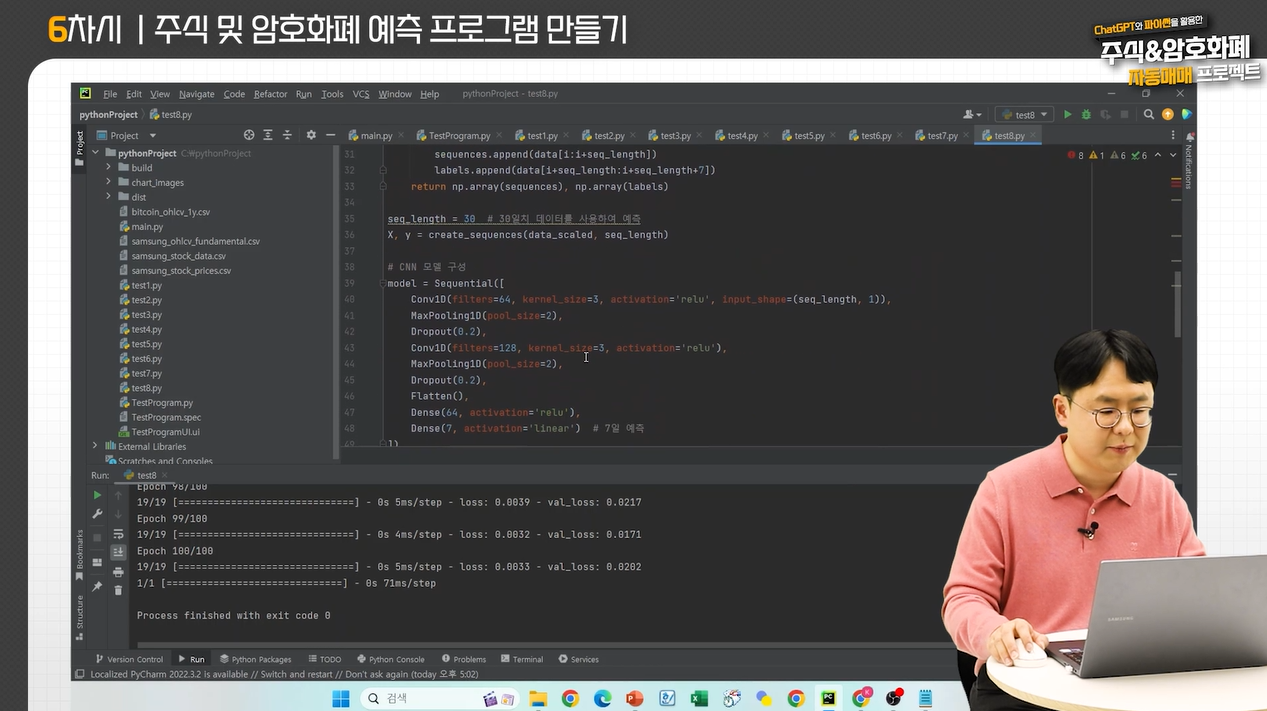Click the account icon in the toolbar

pos(971,115)
